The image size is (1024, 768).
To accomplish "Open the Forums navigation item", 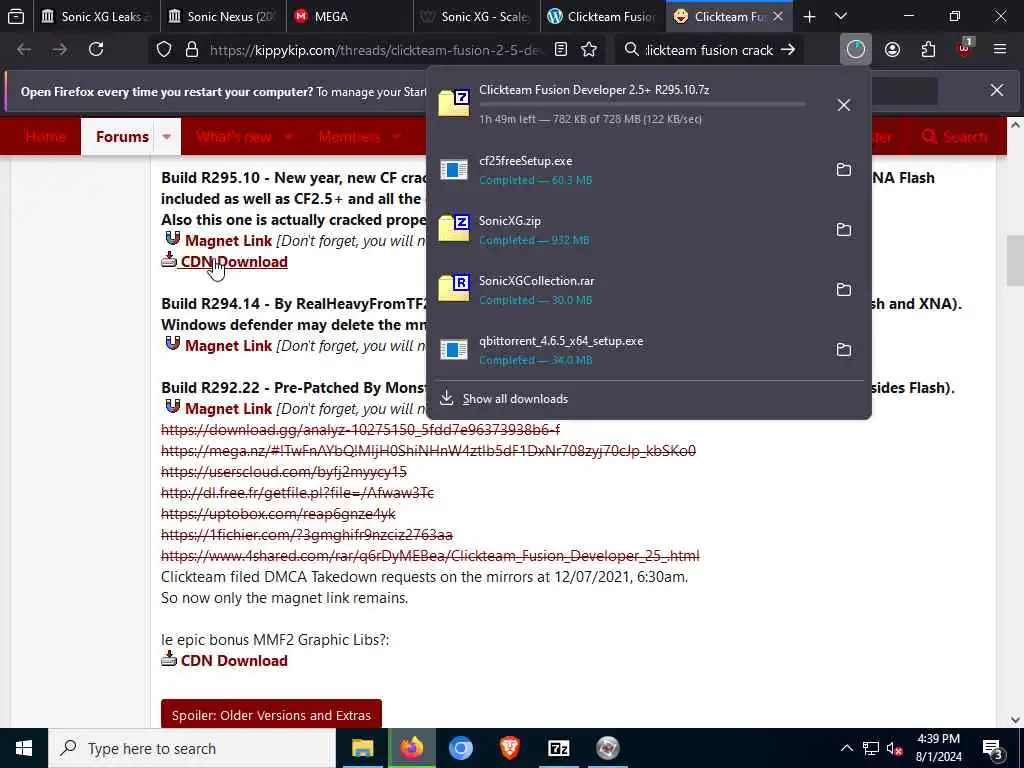I will (122, 136).
